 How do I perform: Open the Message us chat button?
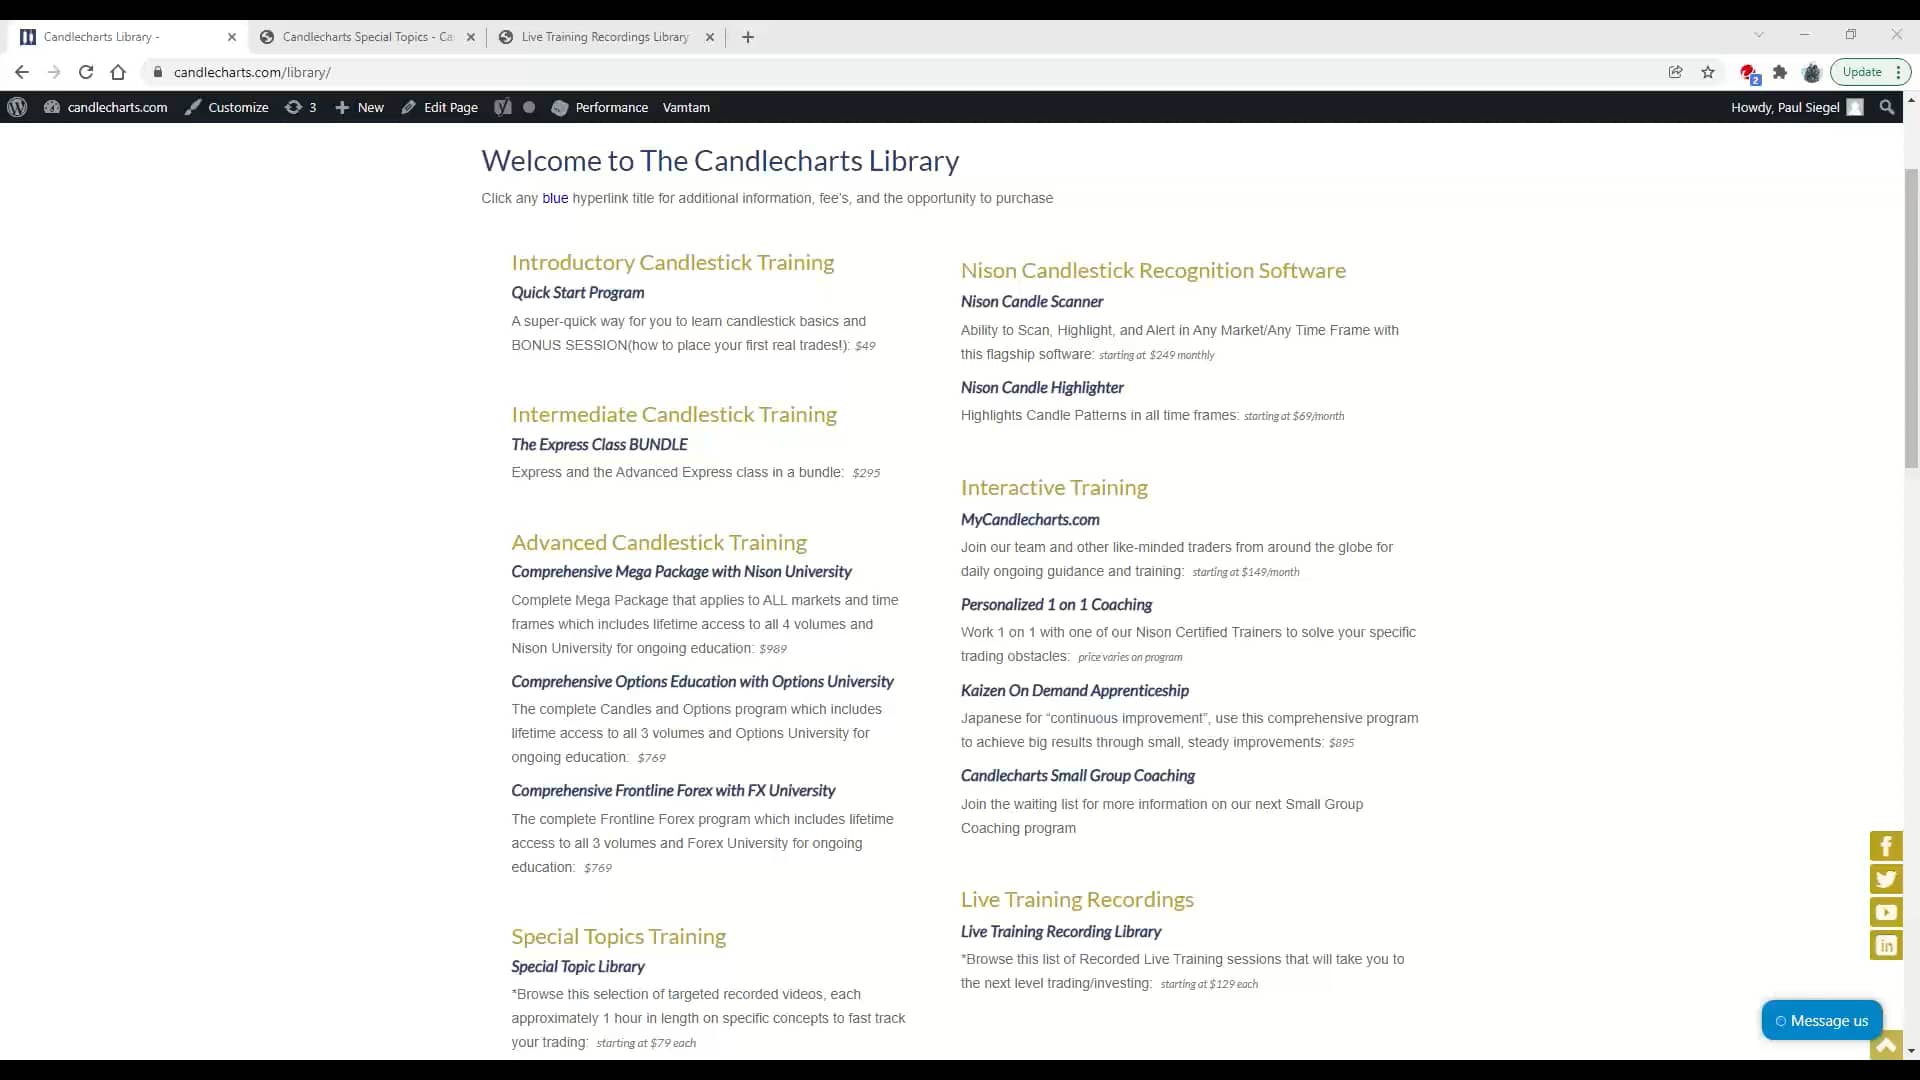click(x=1822, y=1020)
